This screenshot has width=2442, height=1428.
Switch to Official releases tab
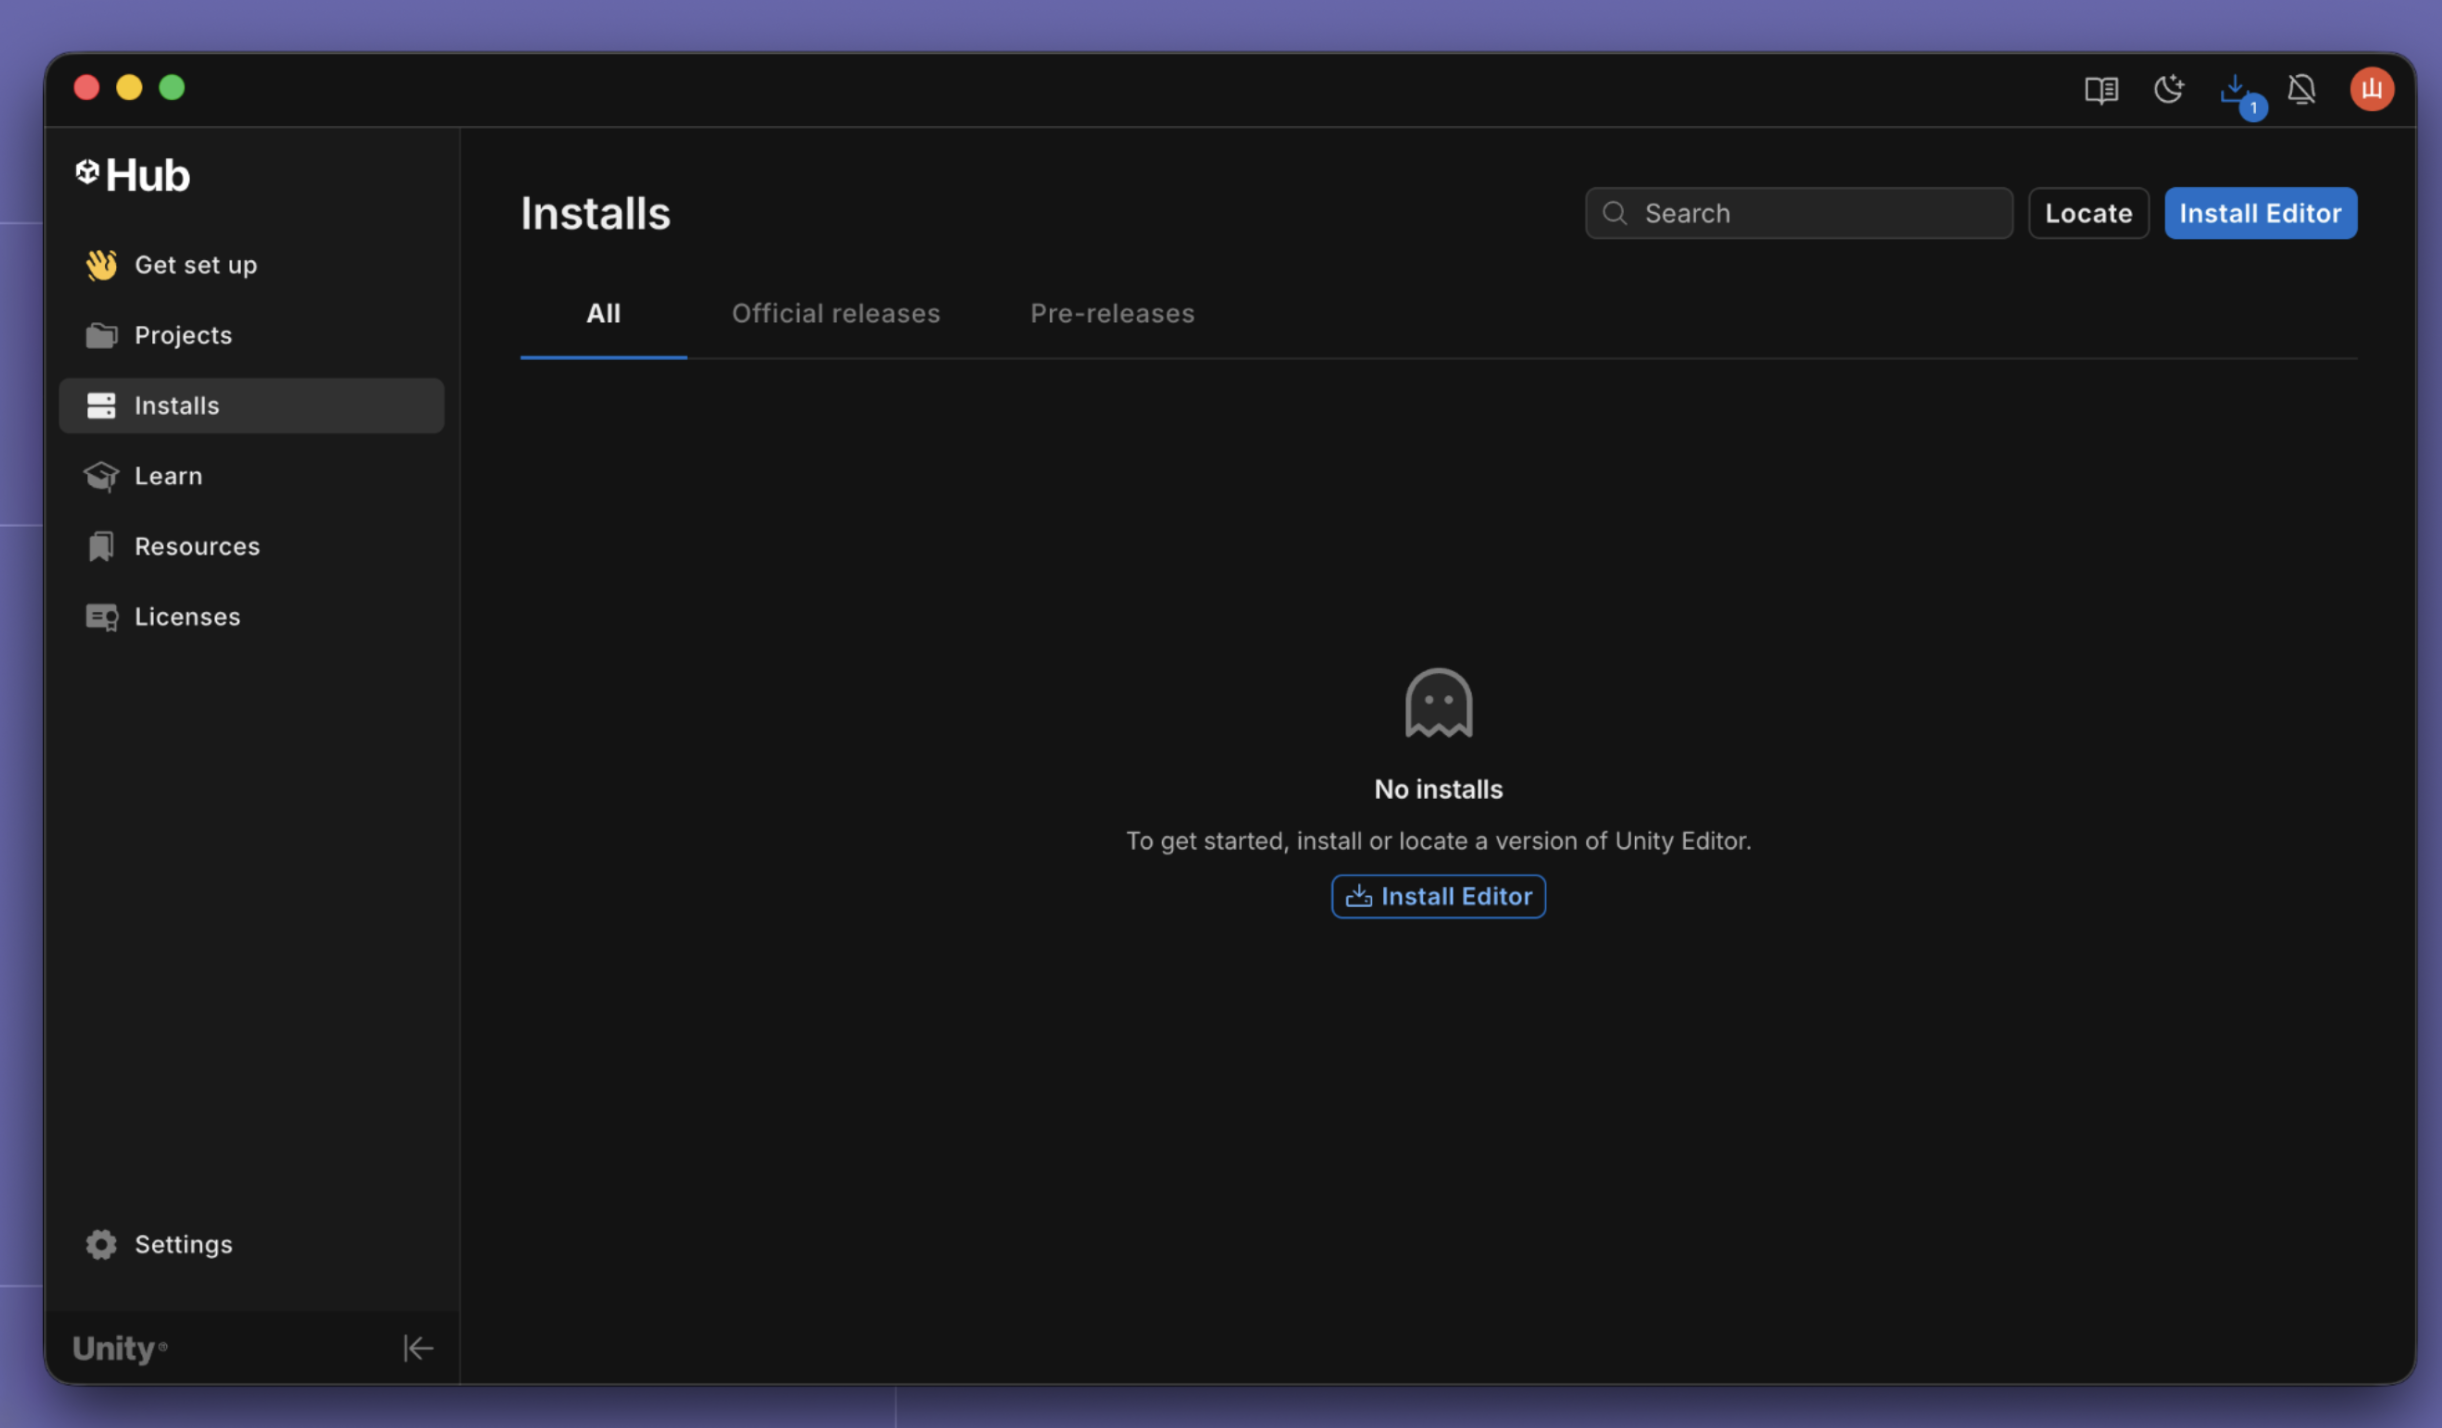pos(835,314)
